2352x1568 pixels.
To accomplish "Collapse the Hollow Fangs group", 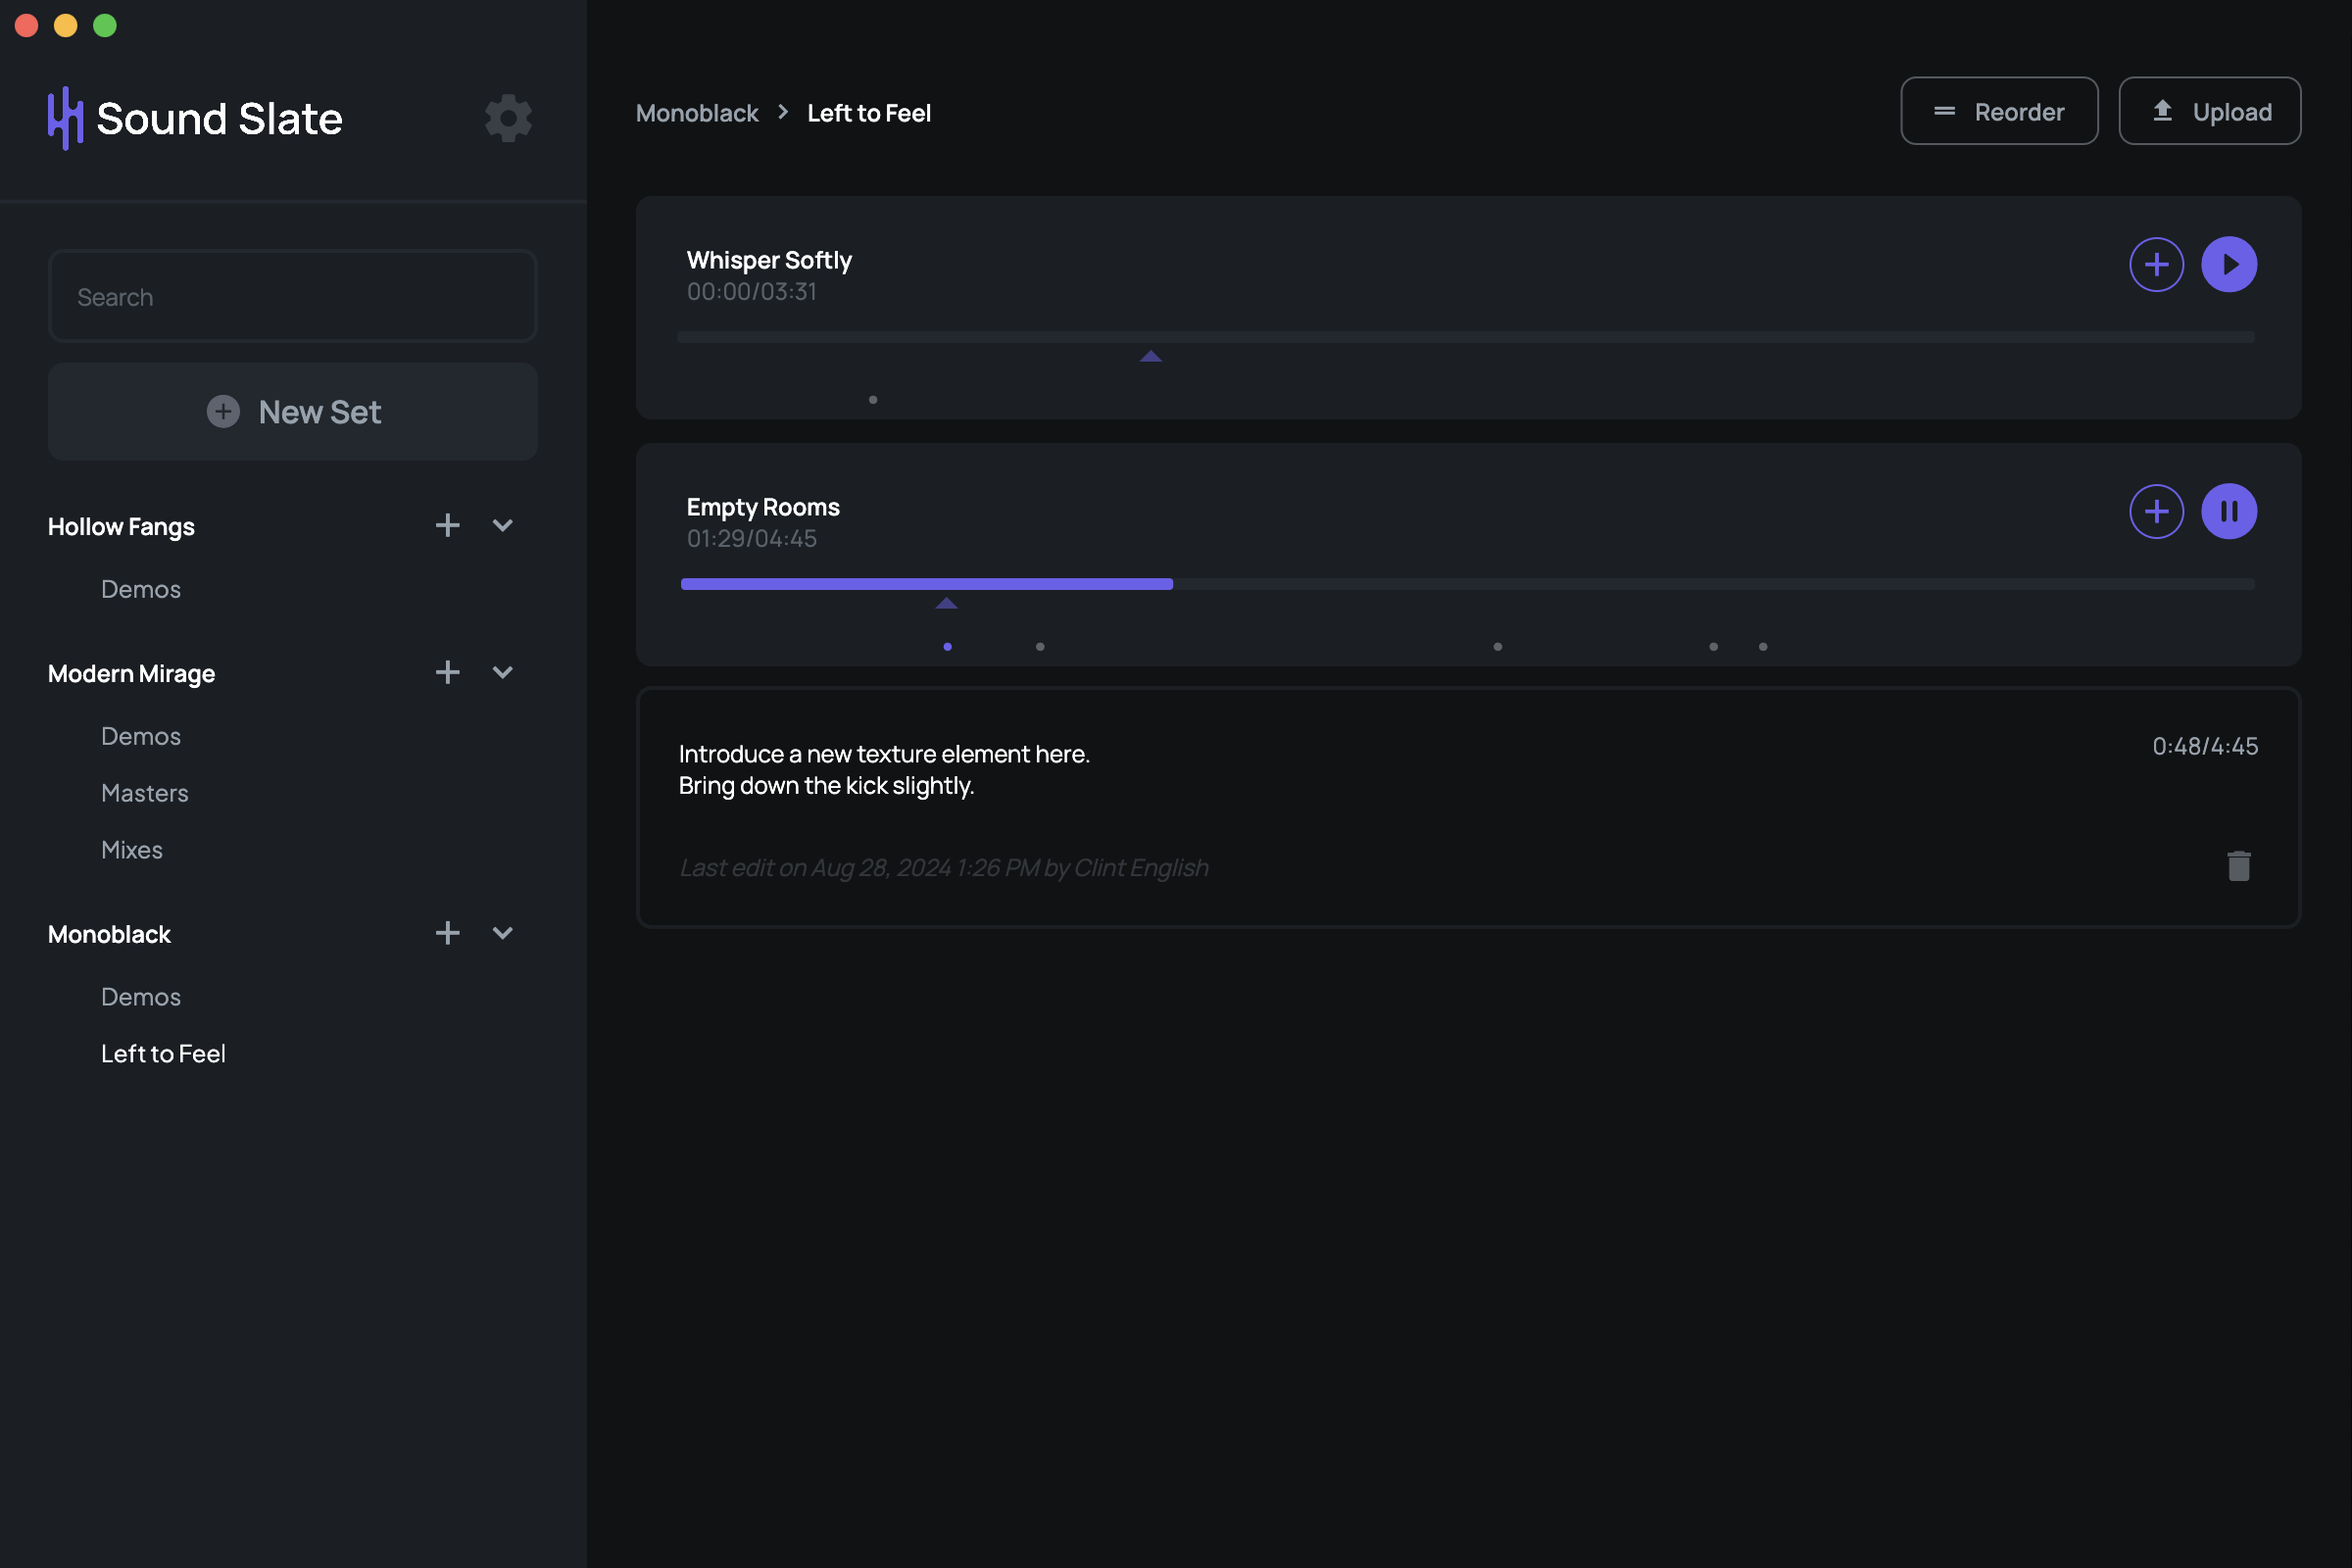I will (x=502, y=525).
